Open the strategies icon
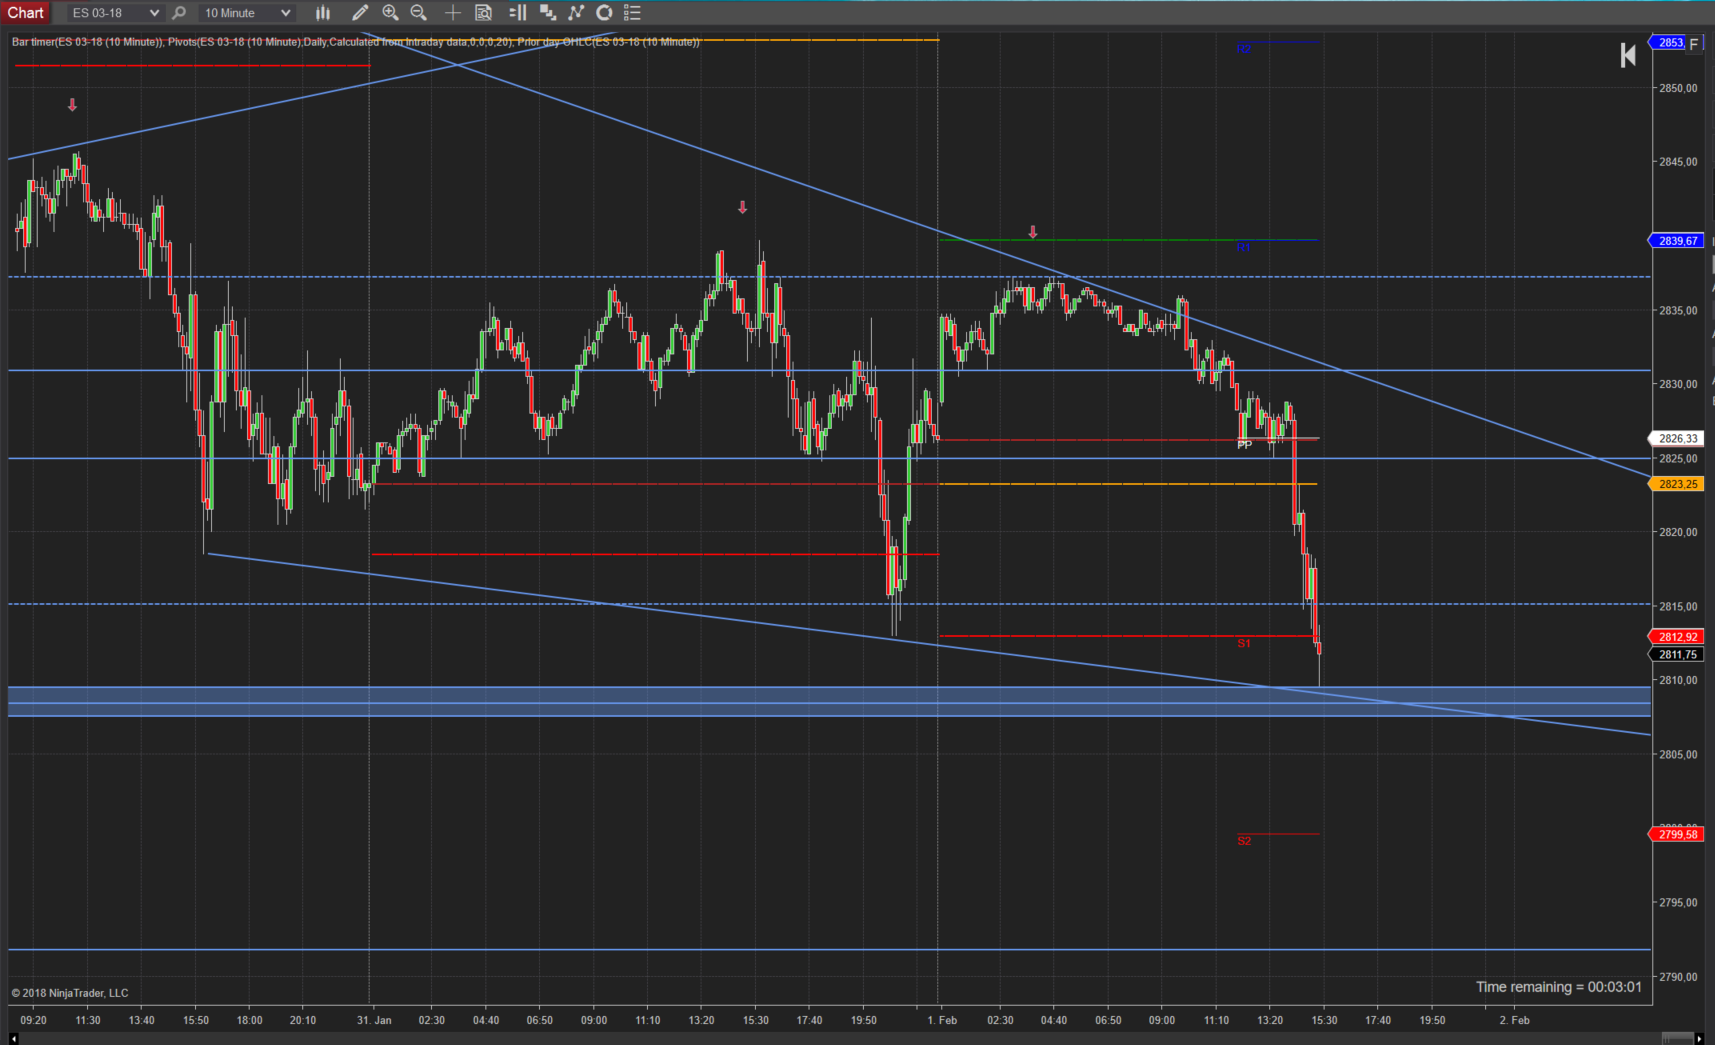1715x1045 pixels. pyautogui.click(x=604, y=13)
